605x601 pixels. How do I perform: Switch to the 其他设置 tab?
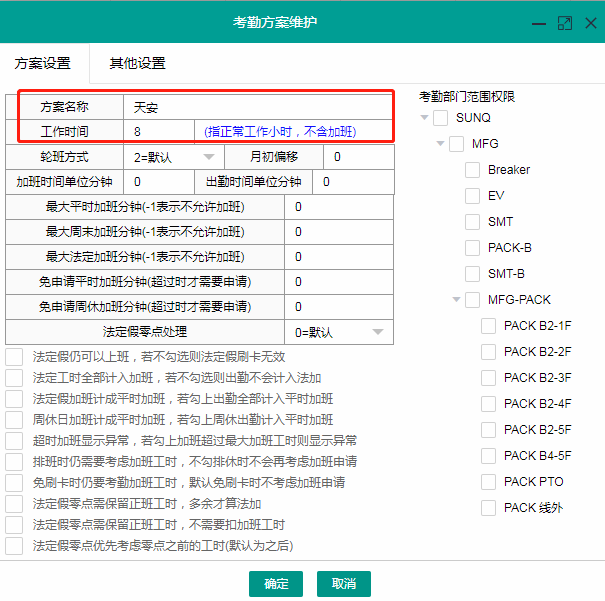coord(138,64)
